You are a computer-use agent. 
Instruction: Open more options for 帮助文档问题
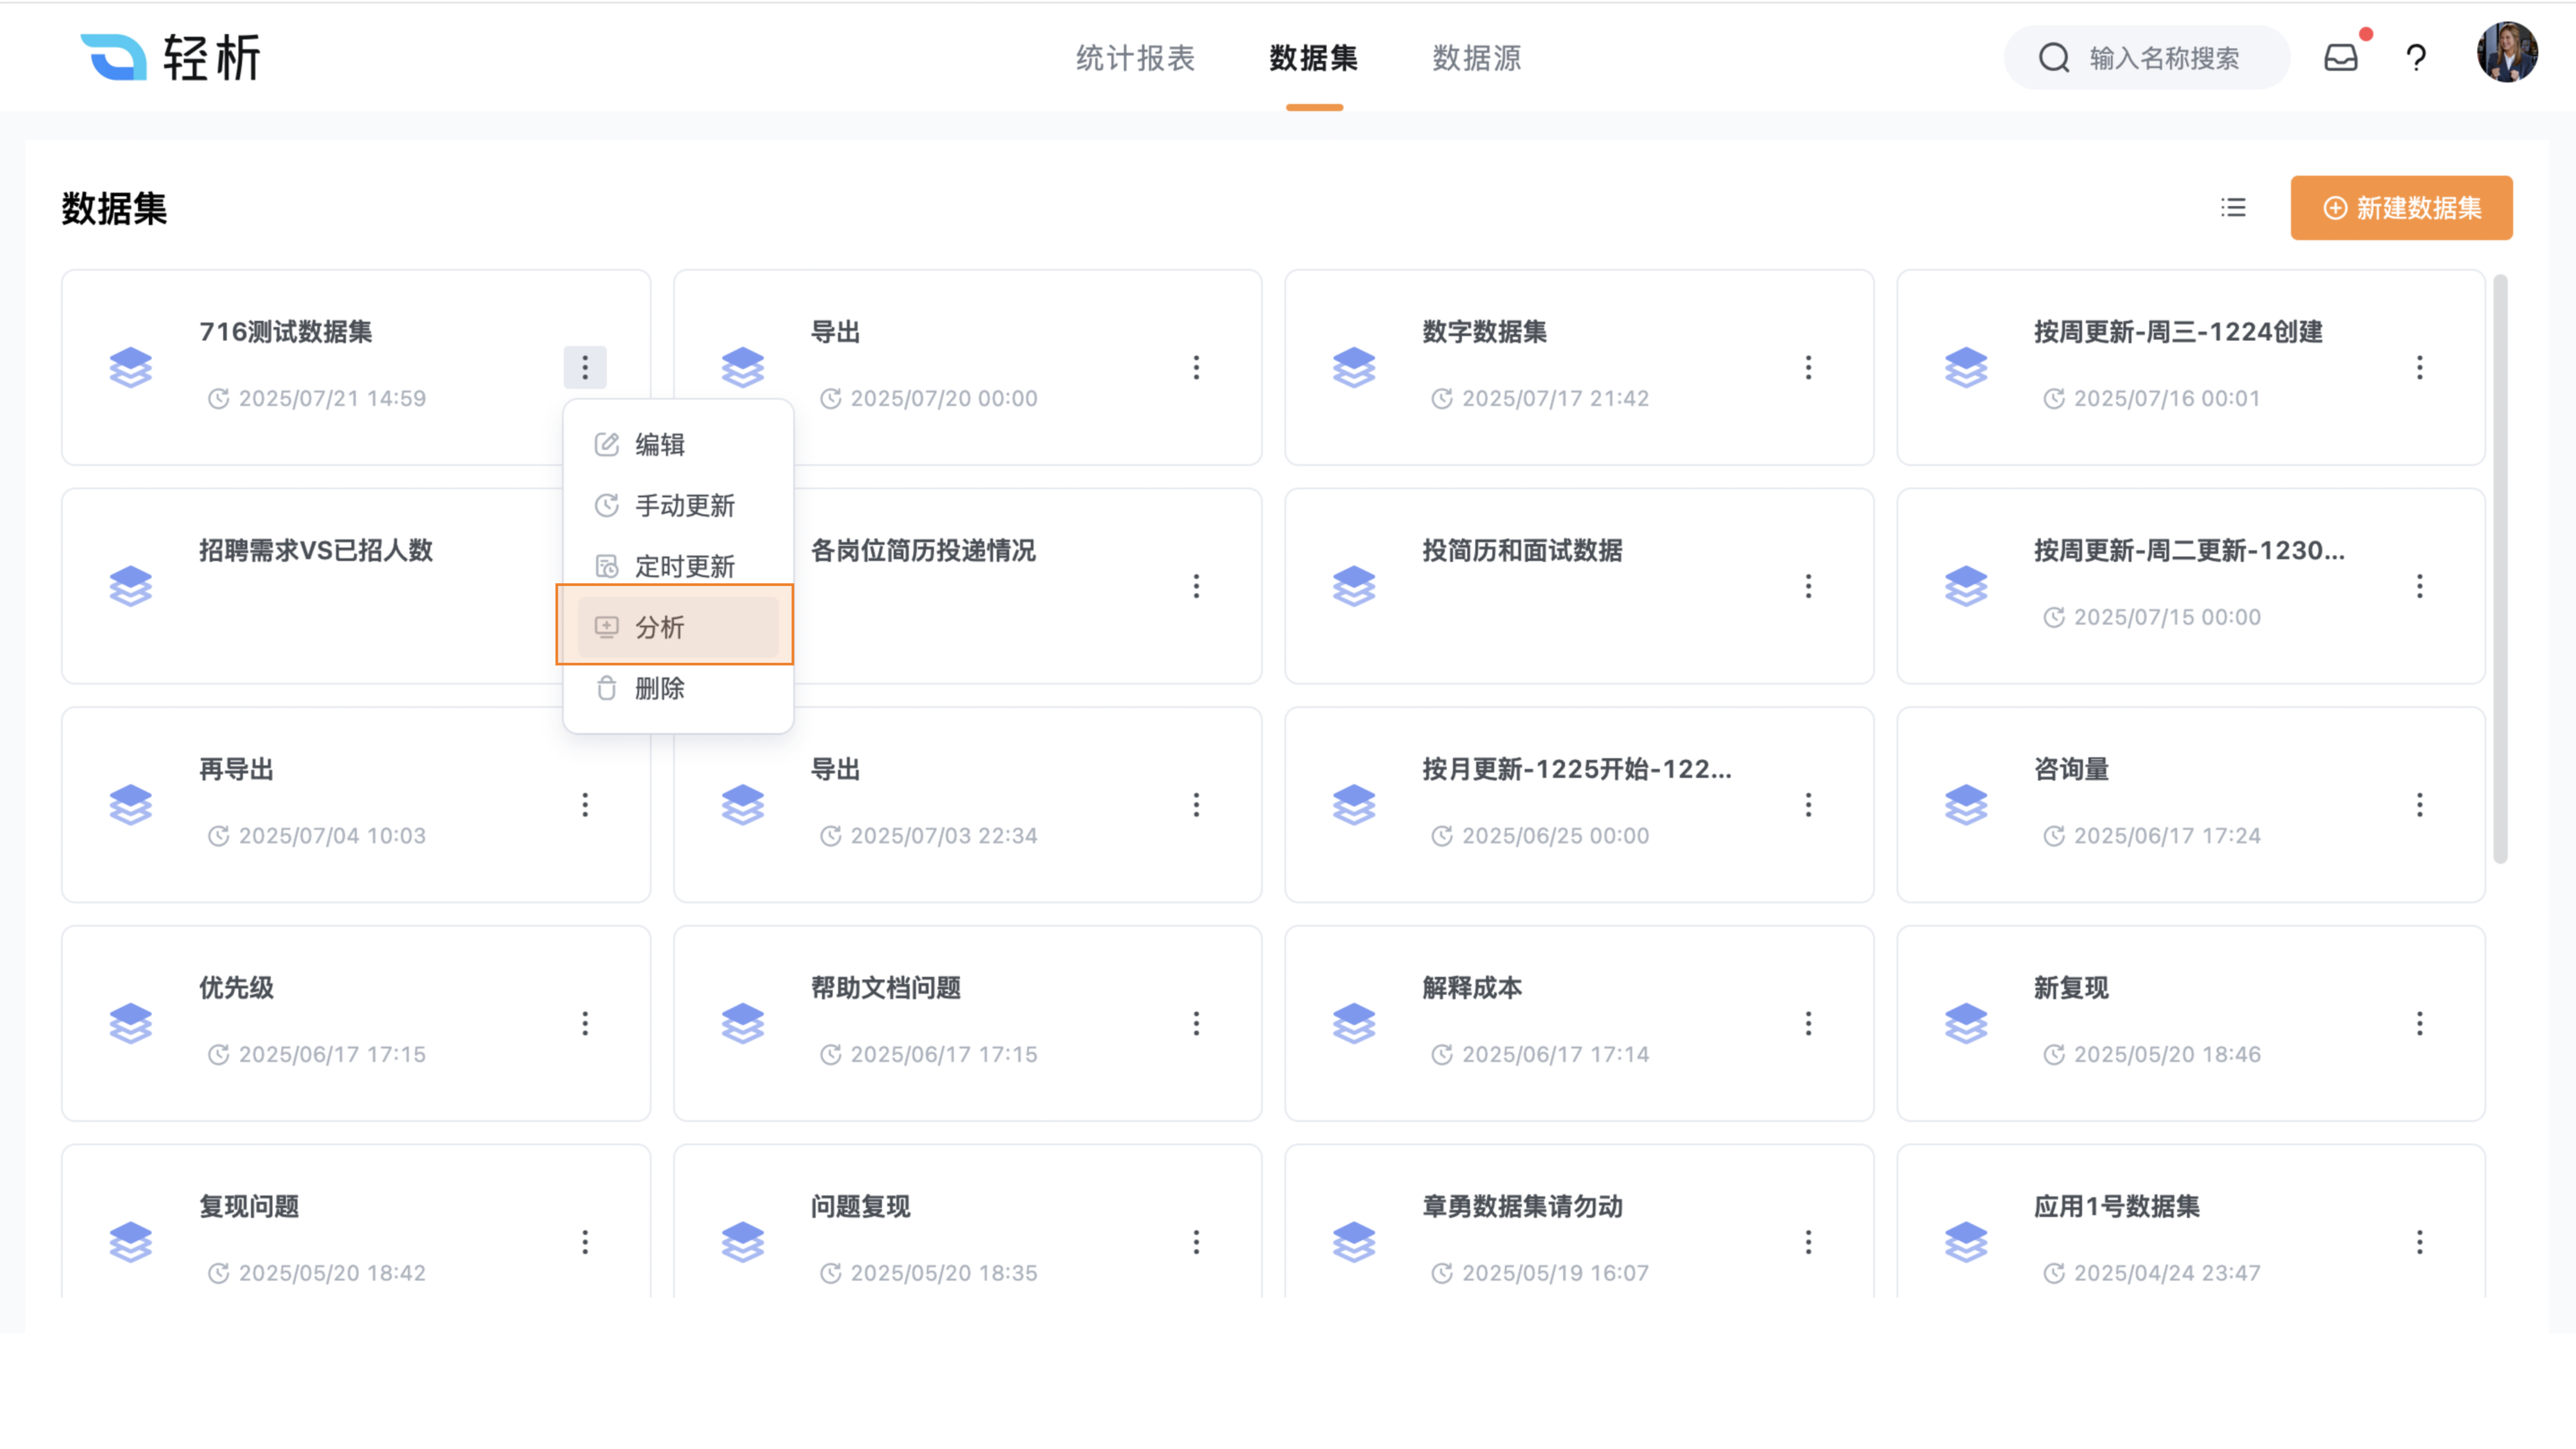[1196, 1023]
